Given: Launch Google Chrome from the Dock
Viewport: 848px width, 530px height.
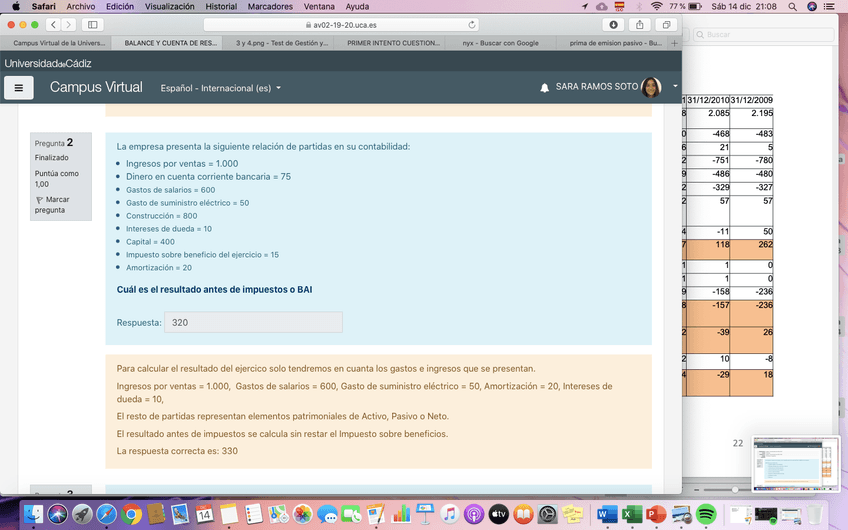Looking at the screenshot, I should (131, 514).
